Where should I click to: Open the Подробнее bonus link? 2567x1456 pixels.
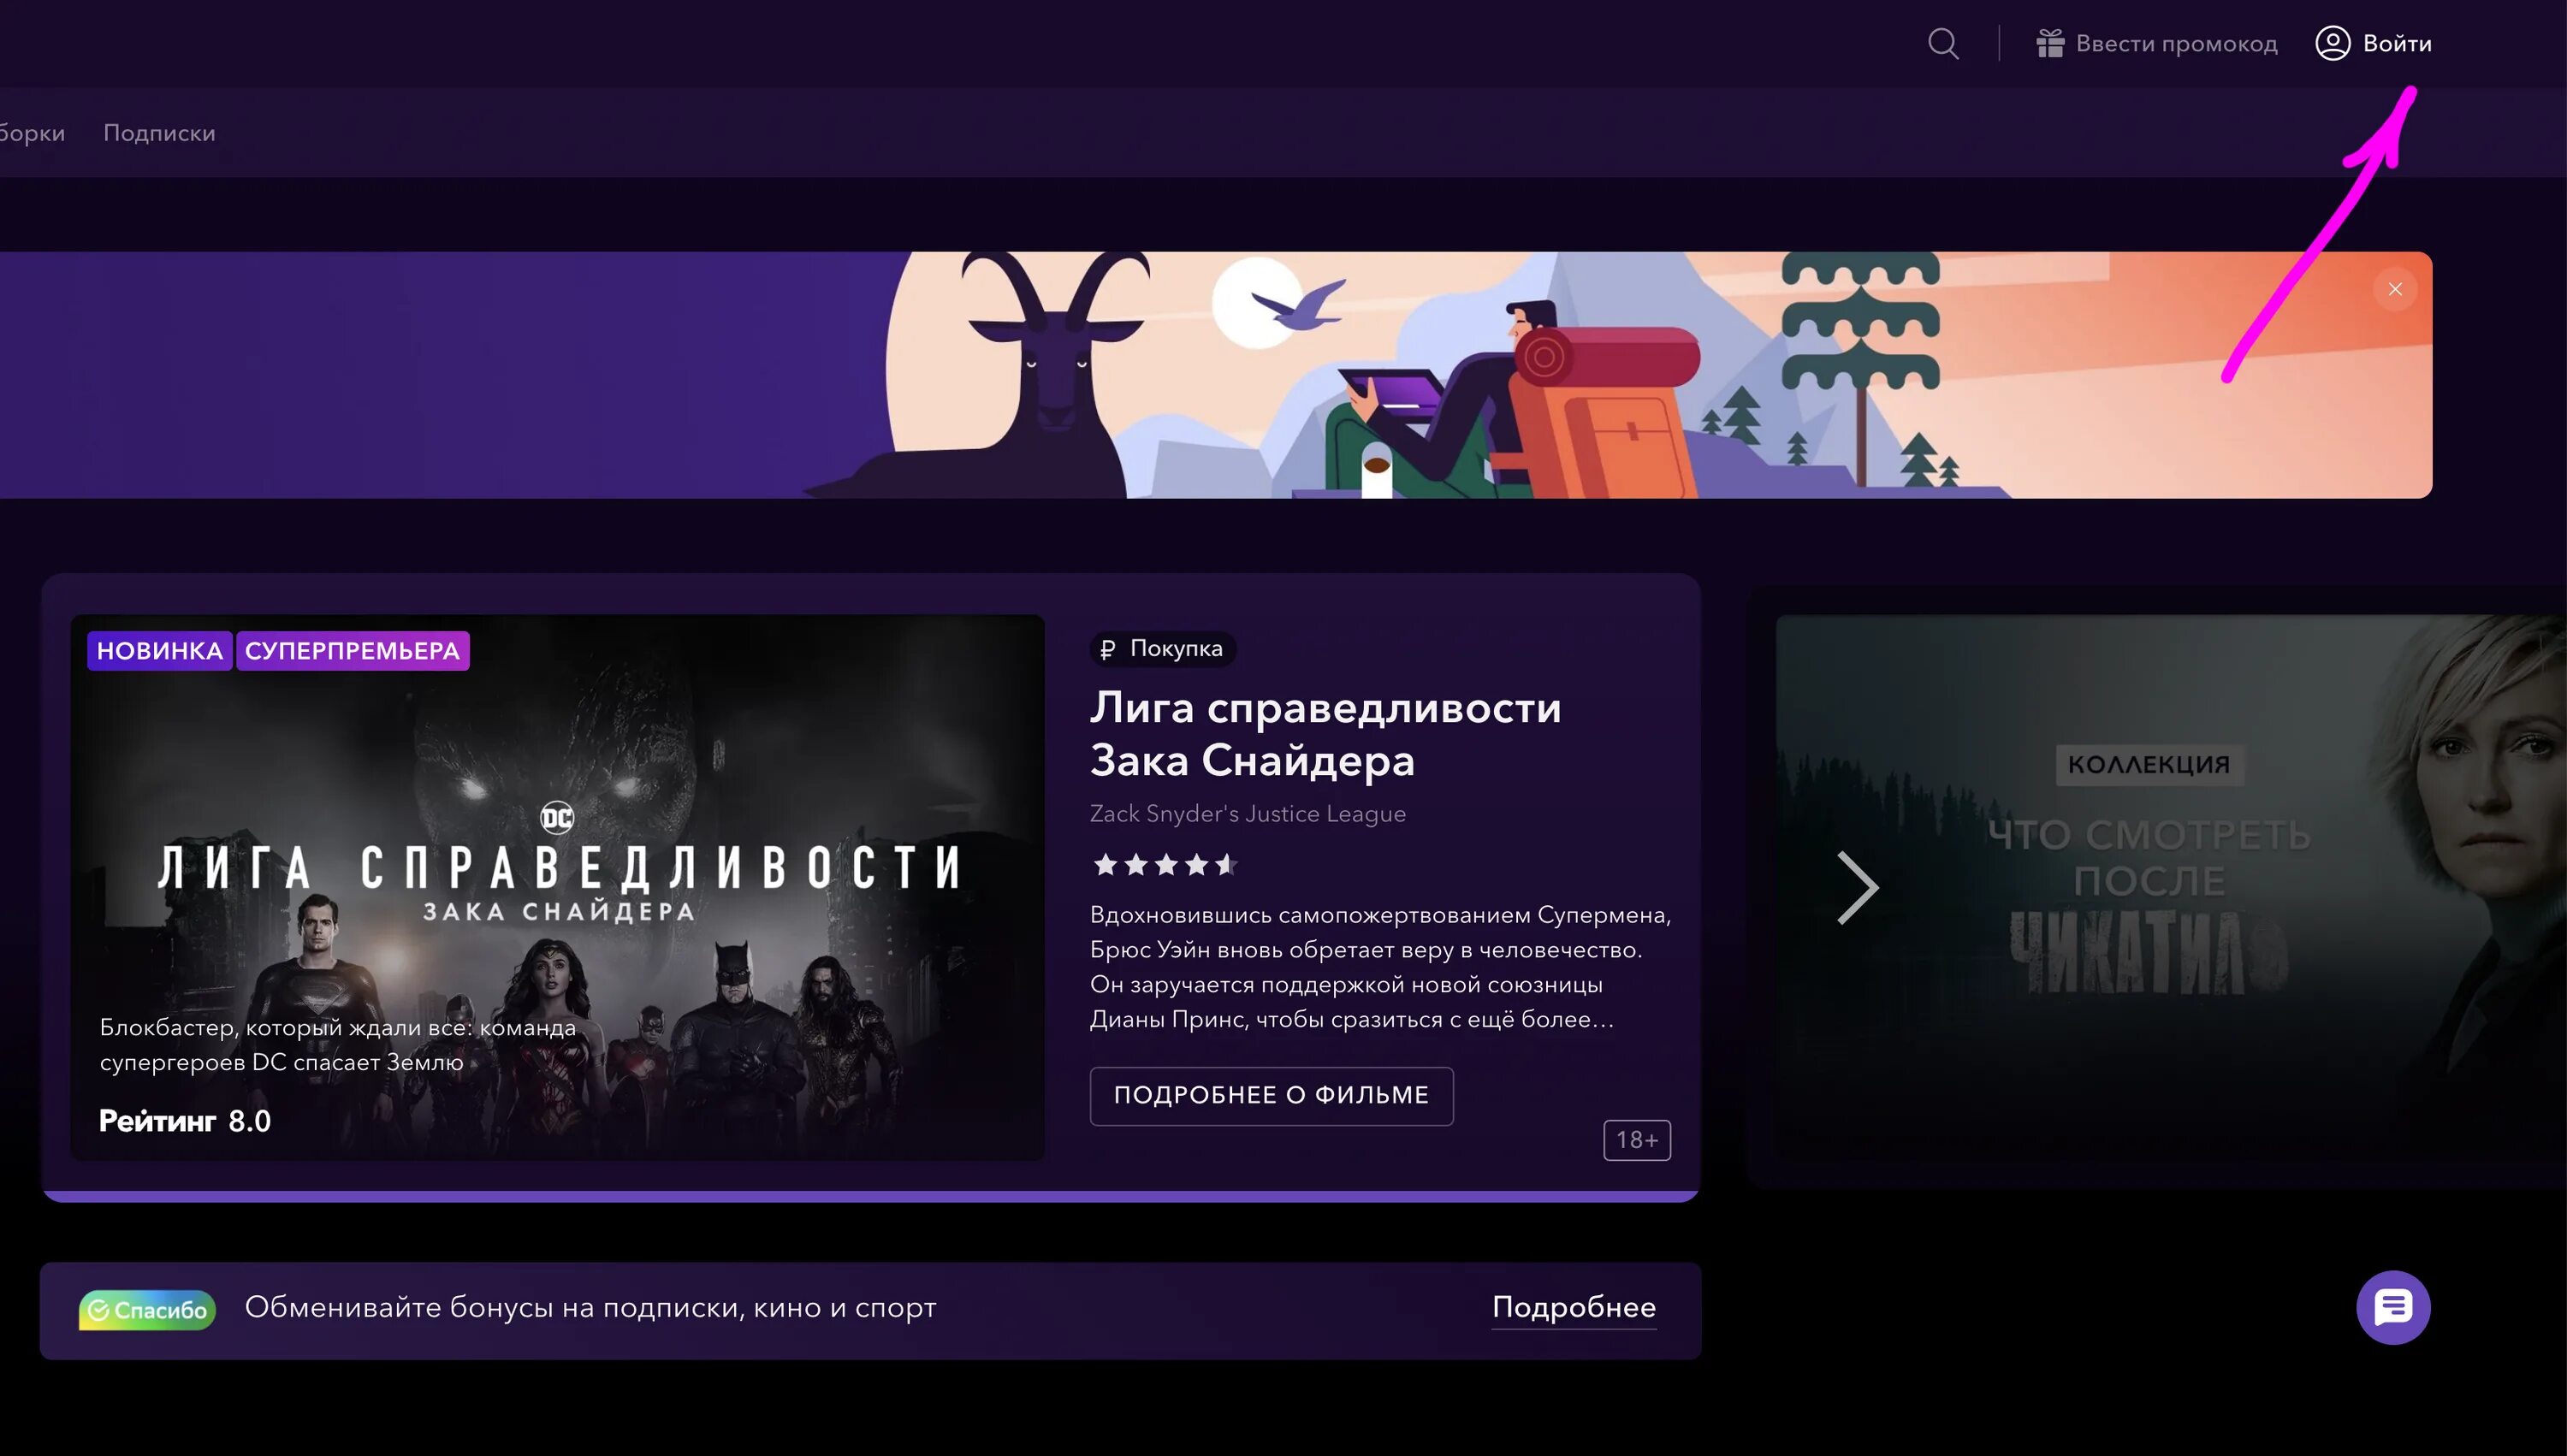[x=1574, y=1308]
